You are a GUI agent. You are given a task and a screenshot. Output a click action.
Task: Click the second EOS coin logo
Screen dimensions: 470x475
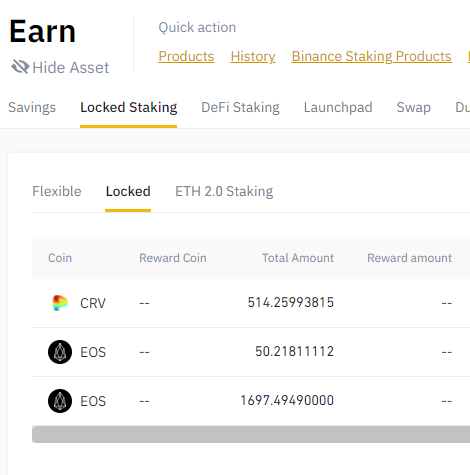pyautogui.click(x=60, y=401)
